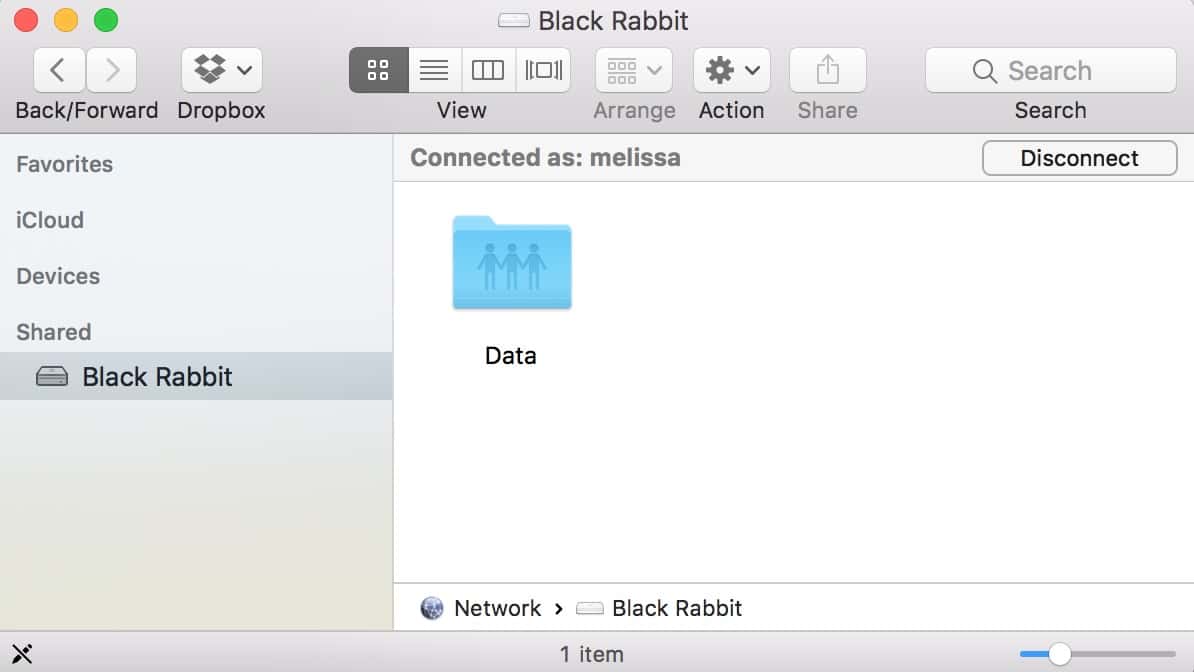Switch to icon view
The height and width of the screenshot is (672, 1194).
pos(378,71)
